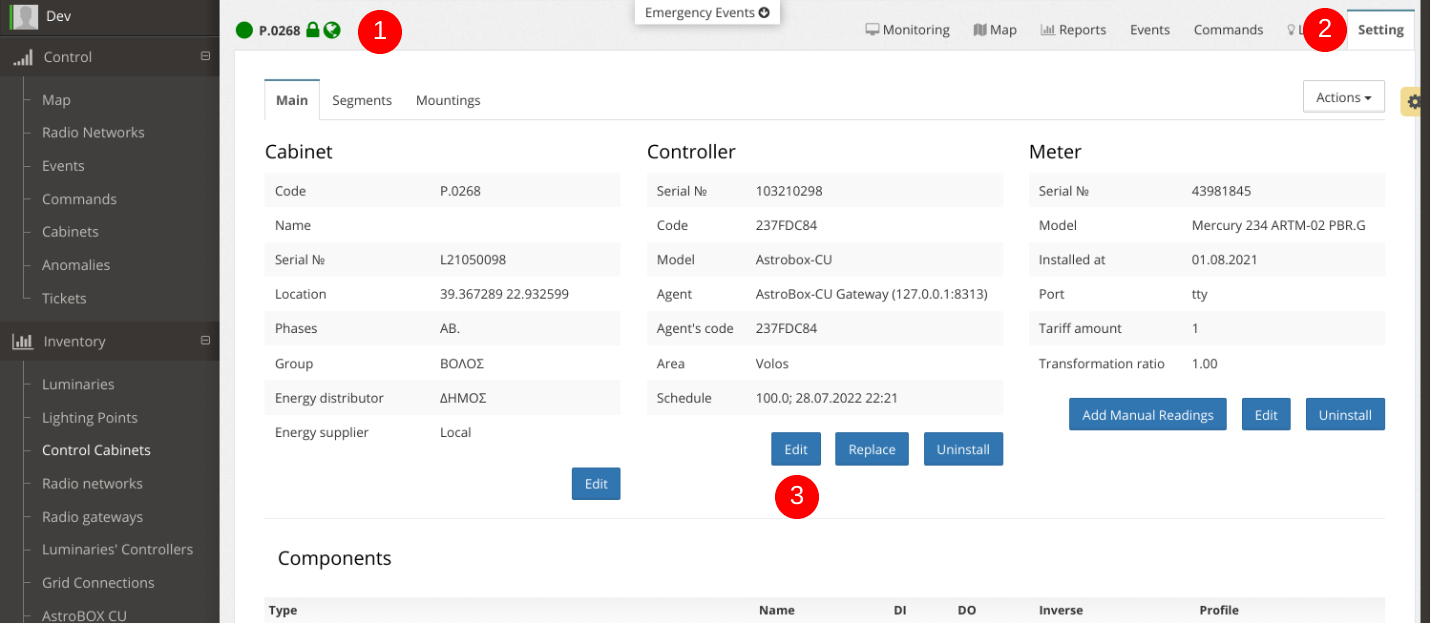The width and height of the screenshot is (1431, 624).
Task: Click the Control signal bars icon in the sidebar
Action: (22, 58)
